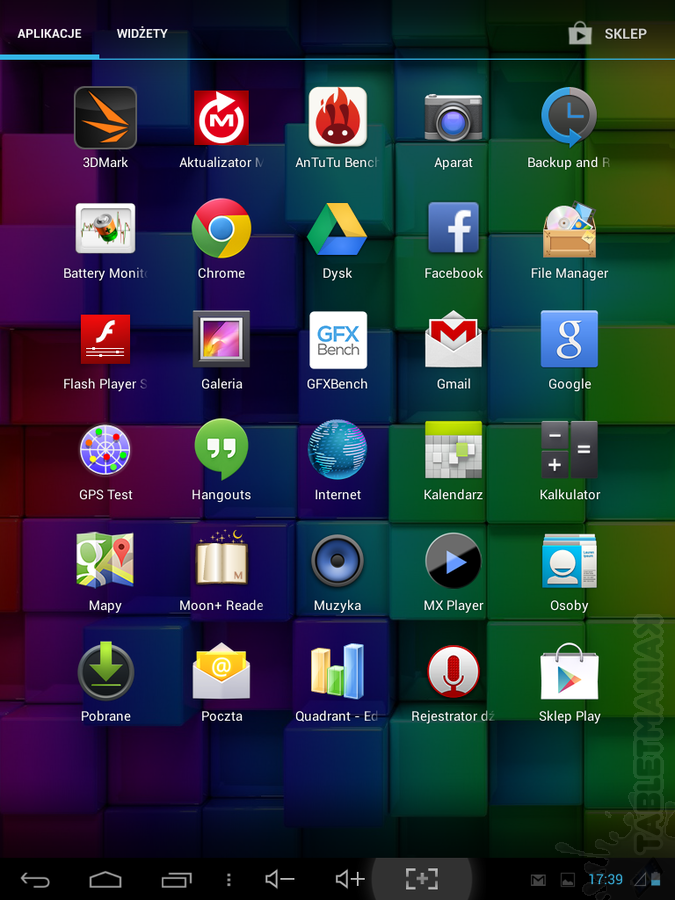
Task: Open Gmail notification in status bar
Action: pyautogui.click(x=538, y=880)
